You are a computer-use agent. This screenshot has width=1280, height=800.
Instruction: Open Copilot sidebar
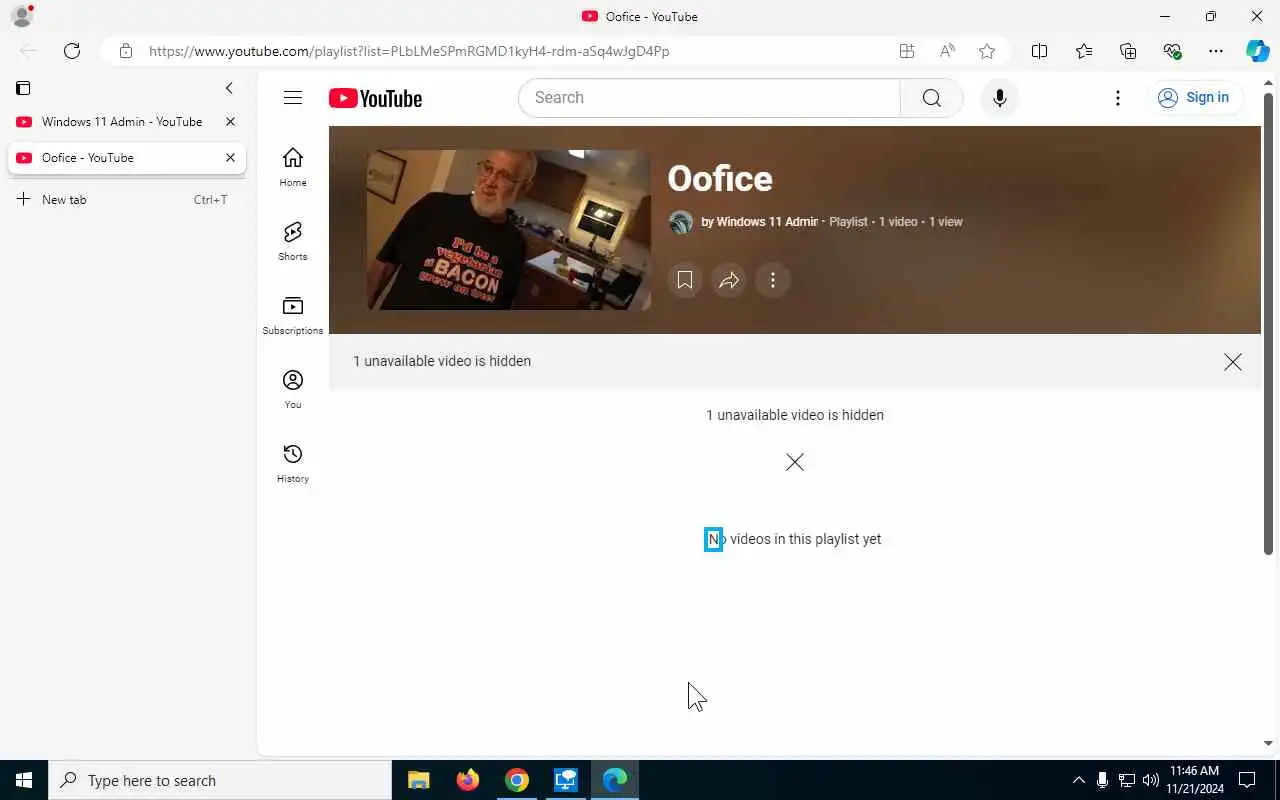(x=1258, y=51)
